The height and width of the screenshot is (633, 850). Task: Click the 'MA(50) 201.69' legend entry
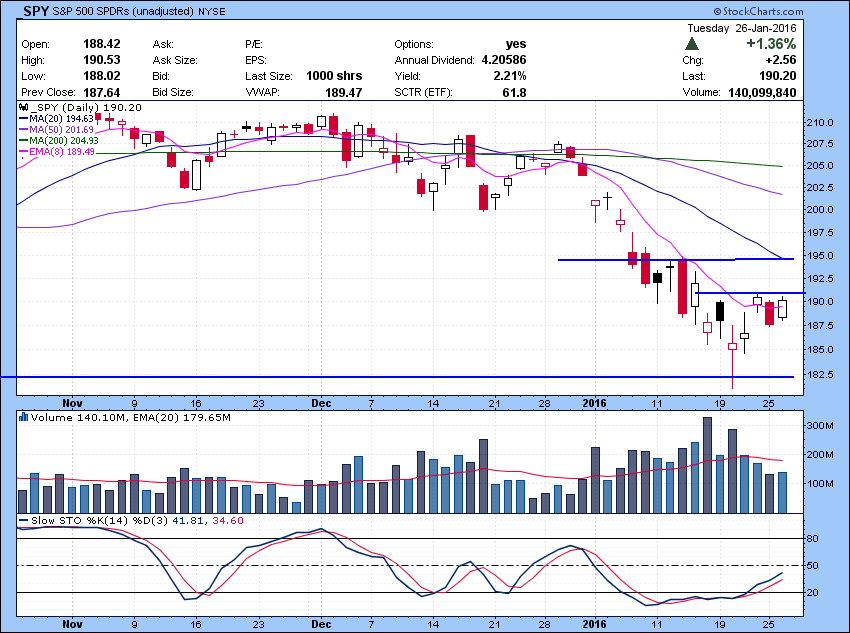coord(61,130)
